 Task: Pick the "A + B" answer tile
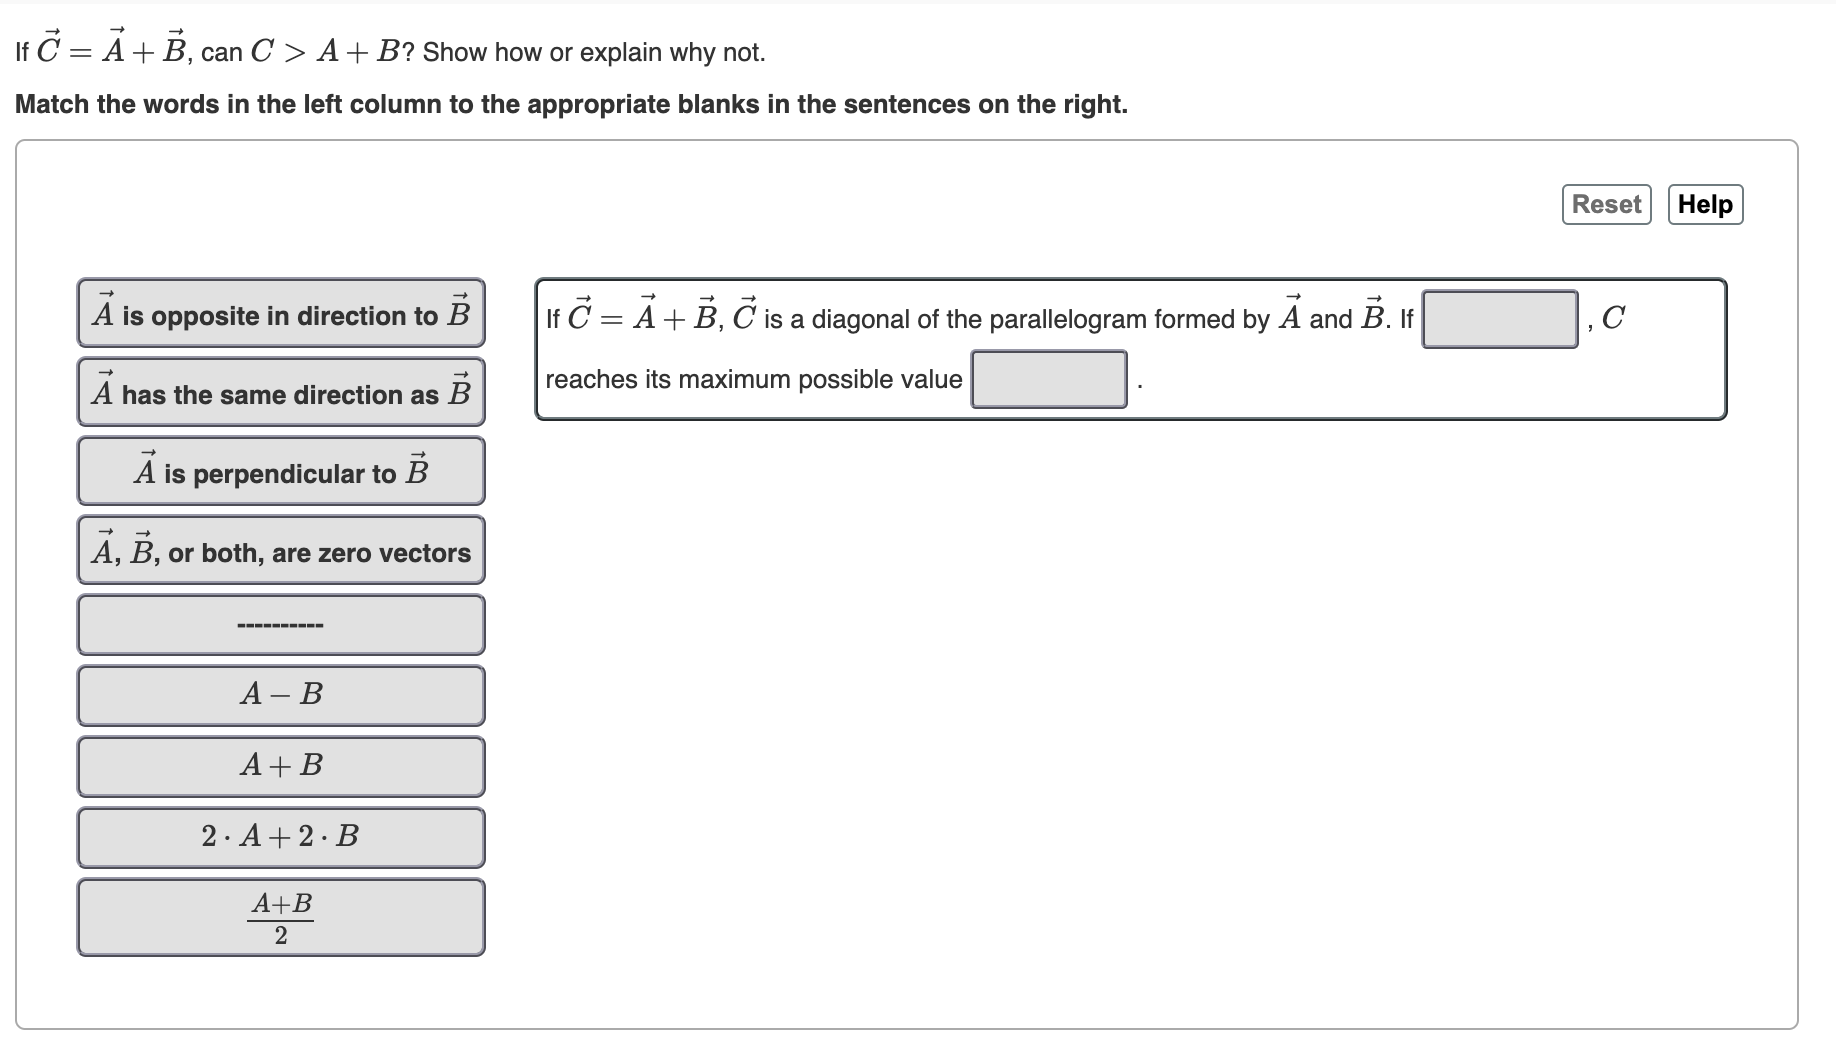pyautogui.click(x=281, y=766)
